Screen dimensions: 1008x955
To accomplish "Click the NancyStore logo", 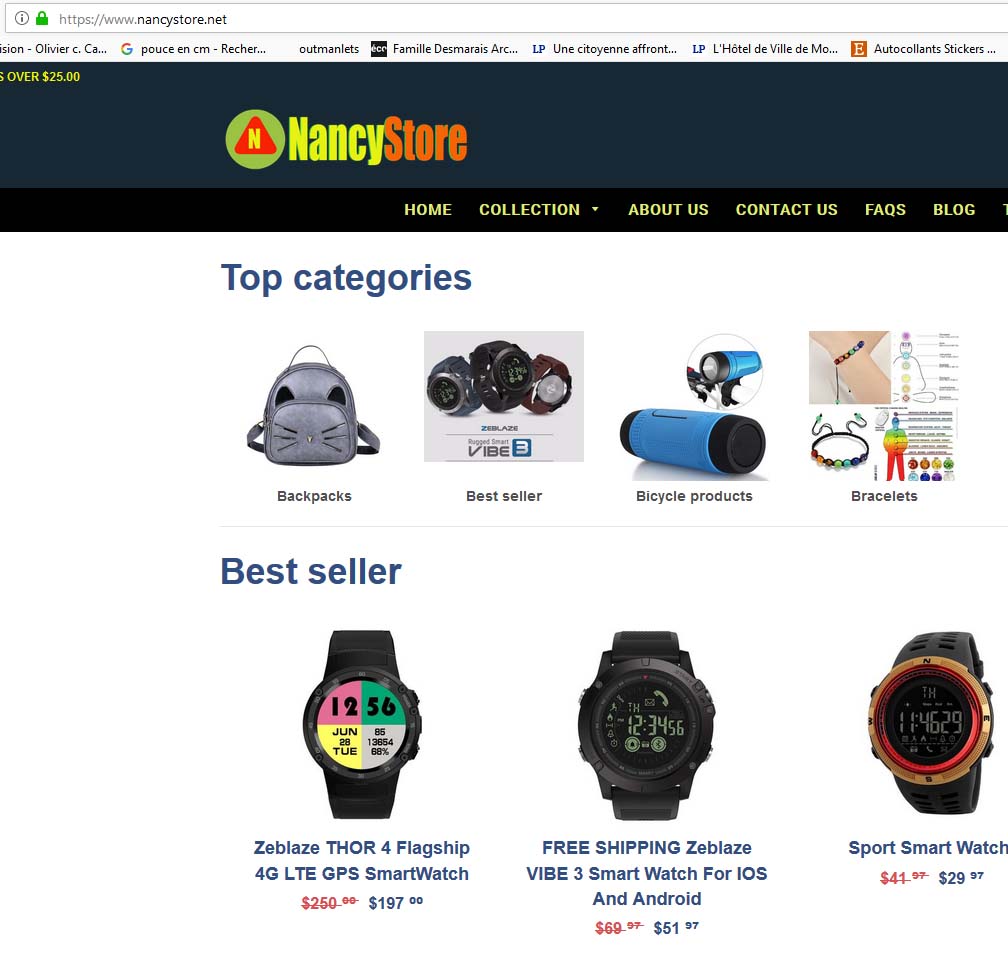I will [x=346, y=139].
